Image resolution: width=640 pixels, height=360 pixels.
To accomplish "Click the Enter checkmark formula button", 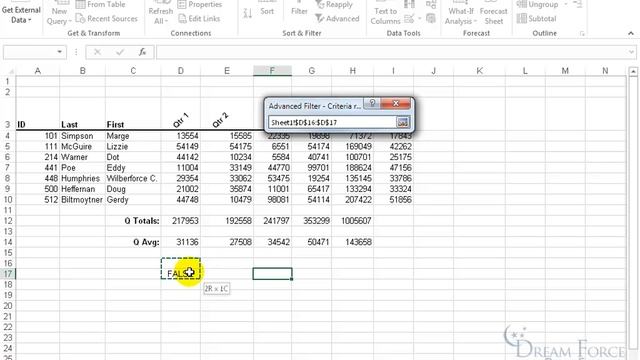I will 120,52.
